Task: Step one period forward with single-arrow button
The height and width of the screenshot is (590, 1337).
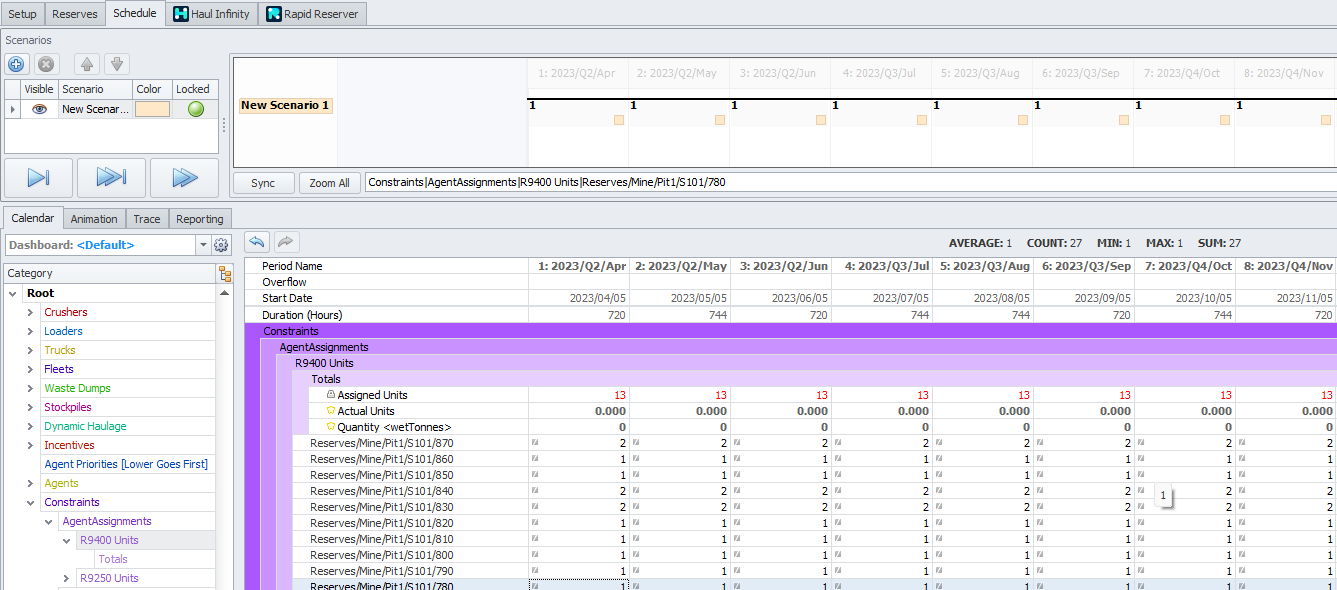Action: click(x=38, y=178)
